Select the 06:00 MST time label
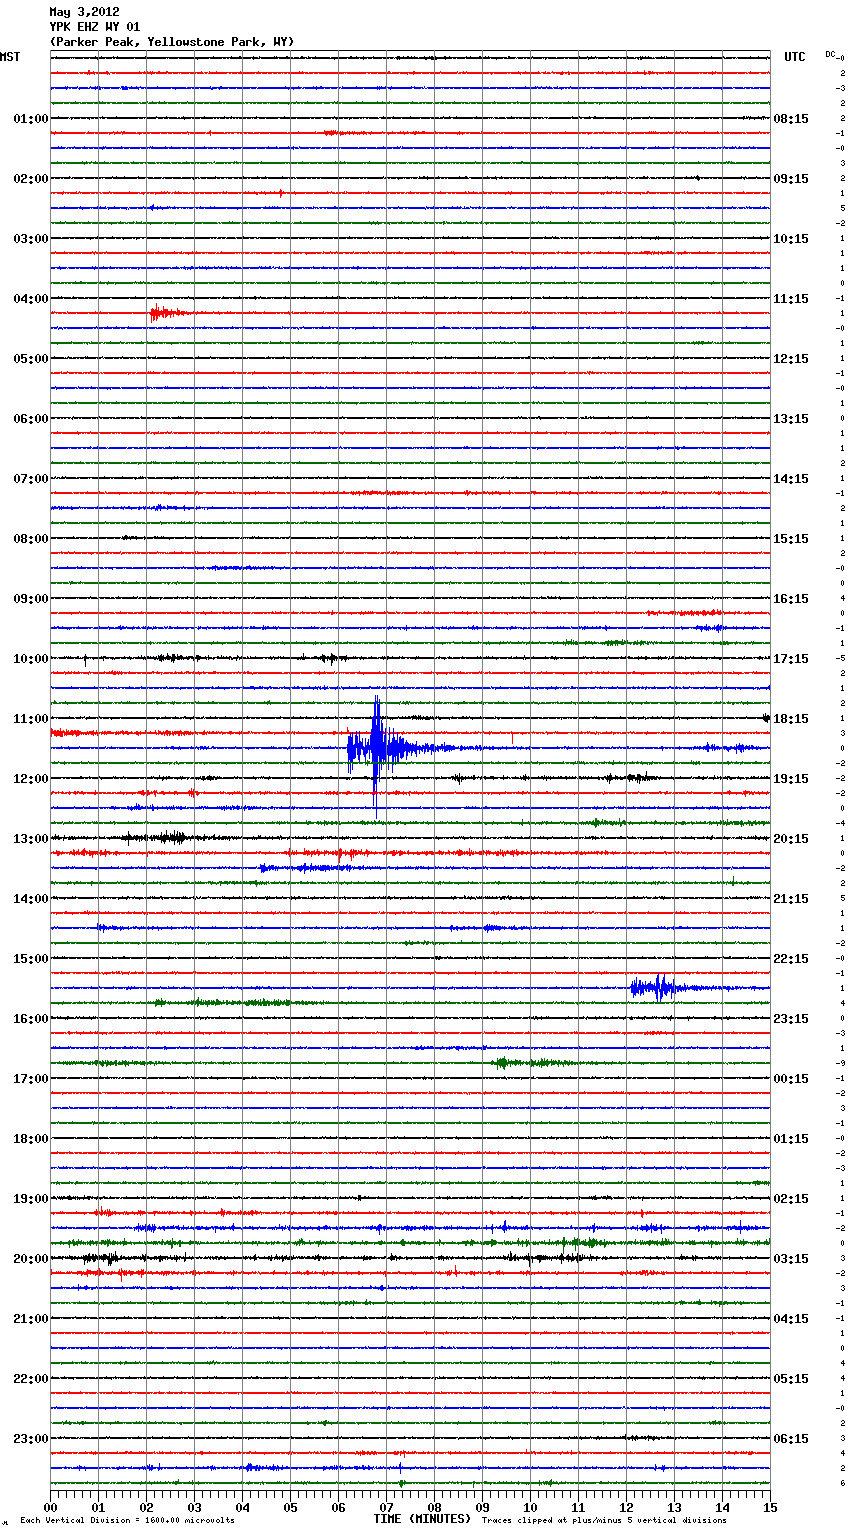The width and height of the screenshot is (850, 1534). 31,418
